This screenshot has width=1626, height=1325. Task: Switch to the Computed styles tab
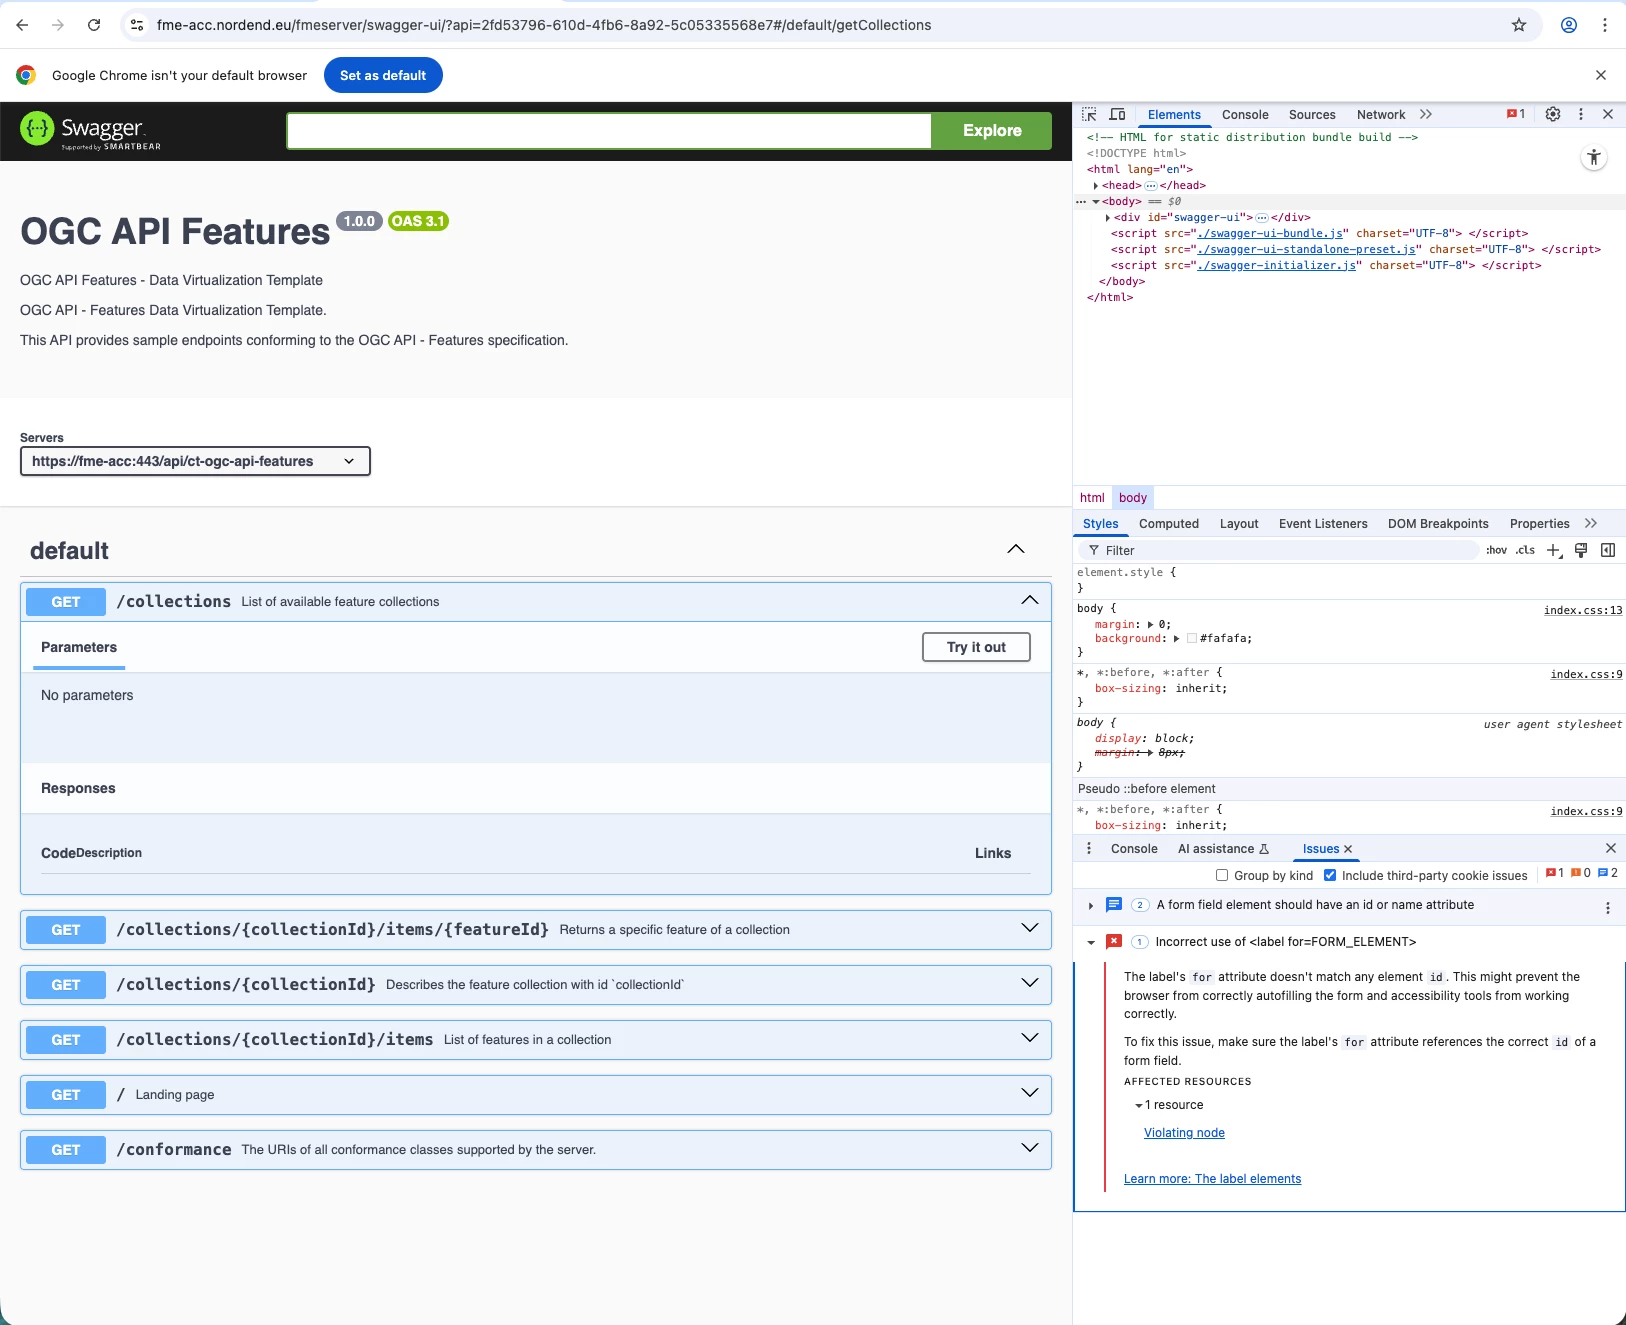click(x=1169, y=524)
